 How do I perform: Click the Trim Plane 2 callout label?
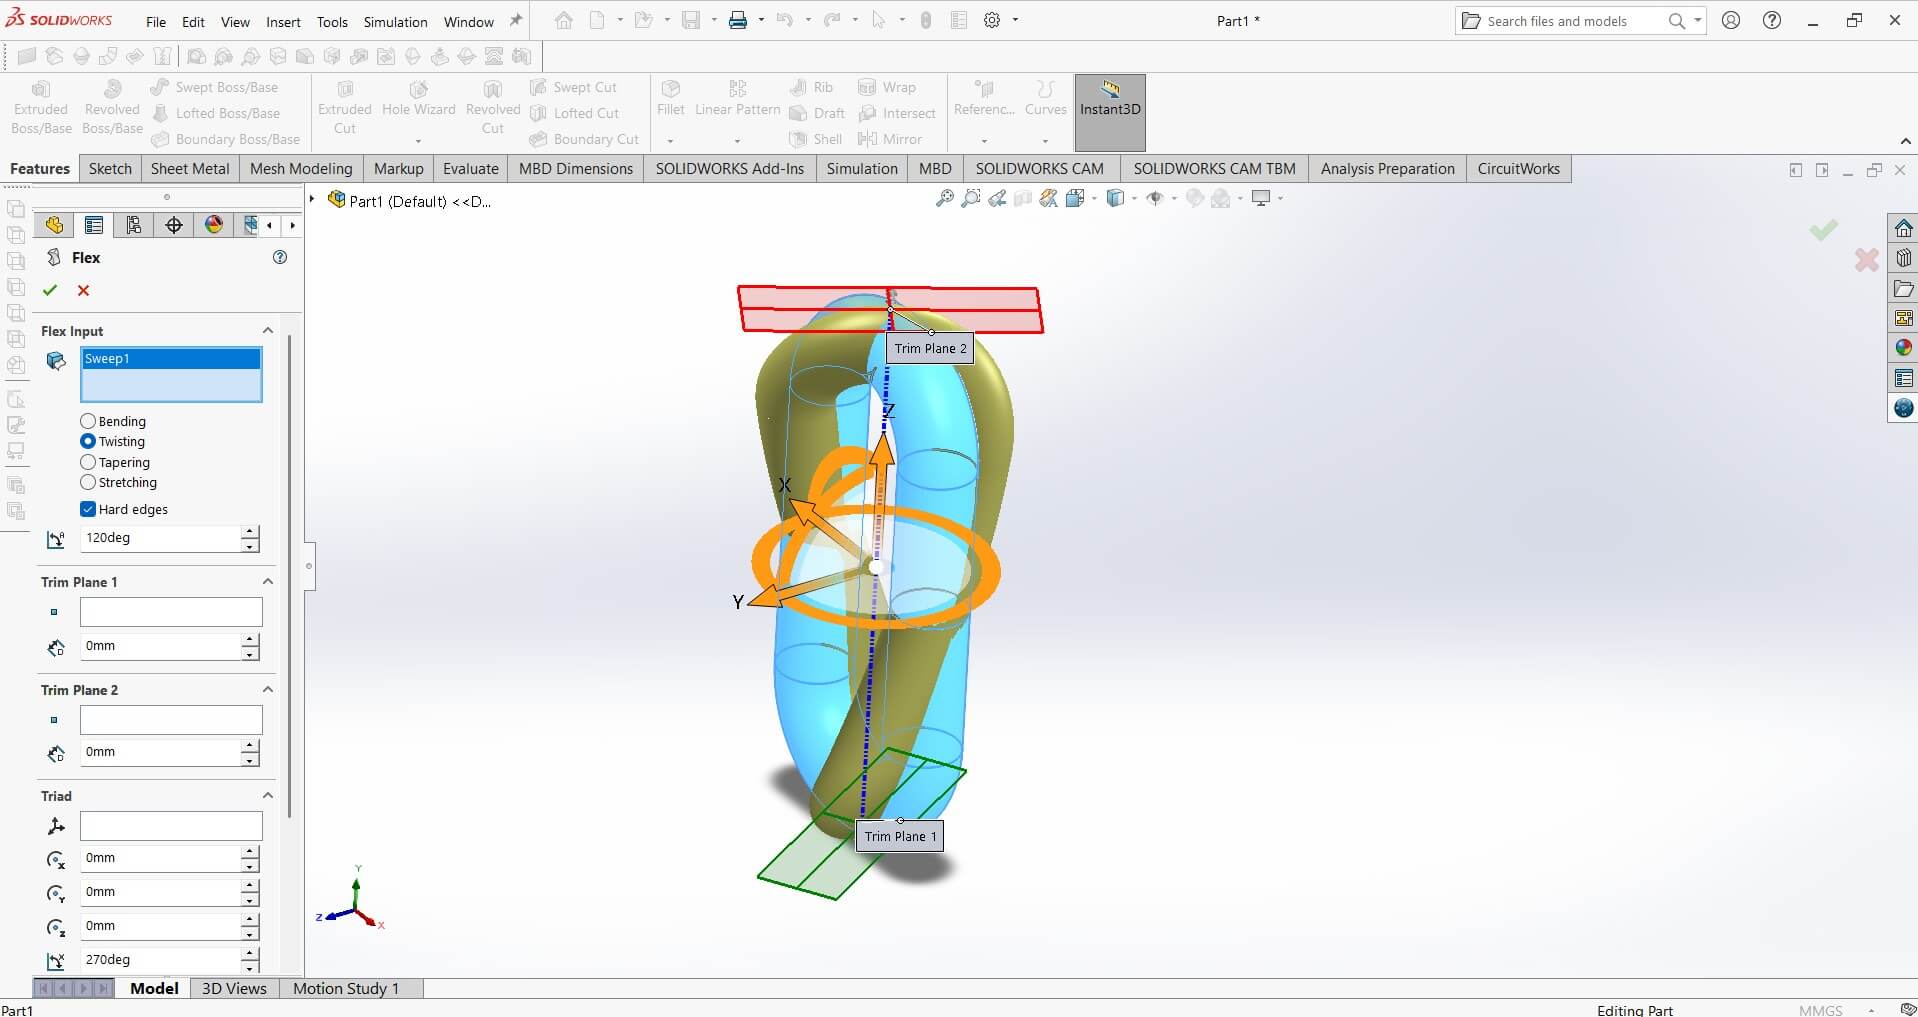pyautogui.click(x=930, y=348)
